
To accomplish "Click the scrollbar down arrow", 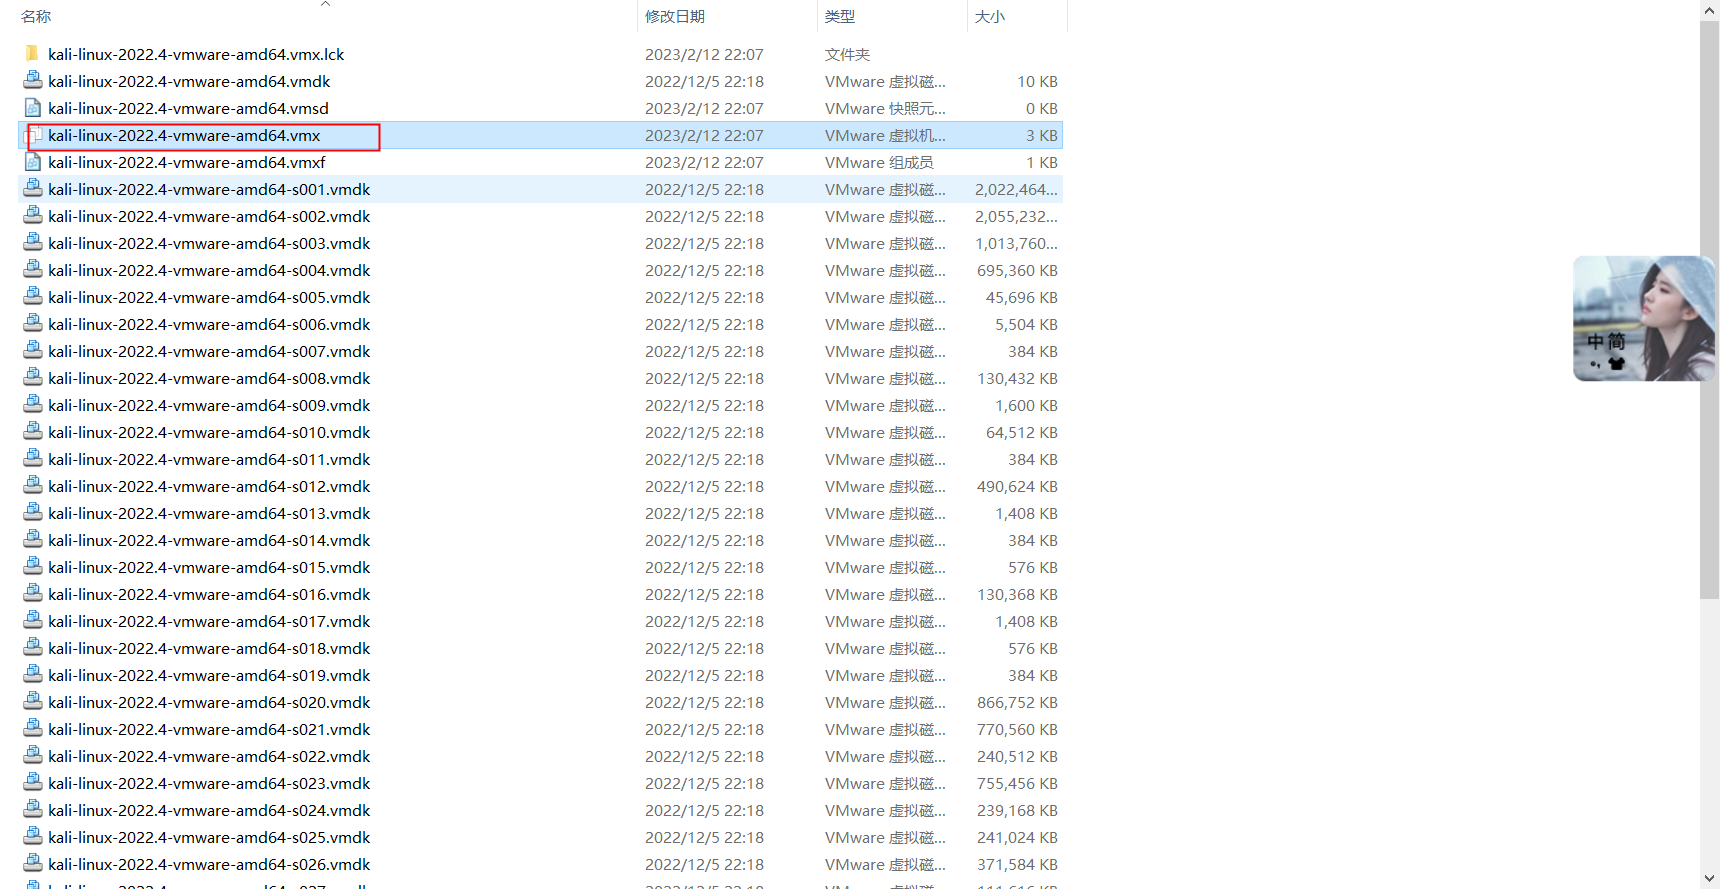I will [1709, 878].
